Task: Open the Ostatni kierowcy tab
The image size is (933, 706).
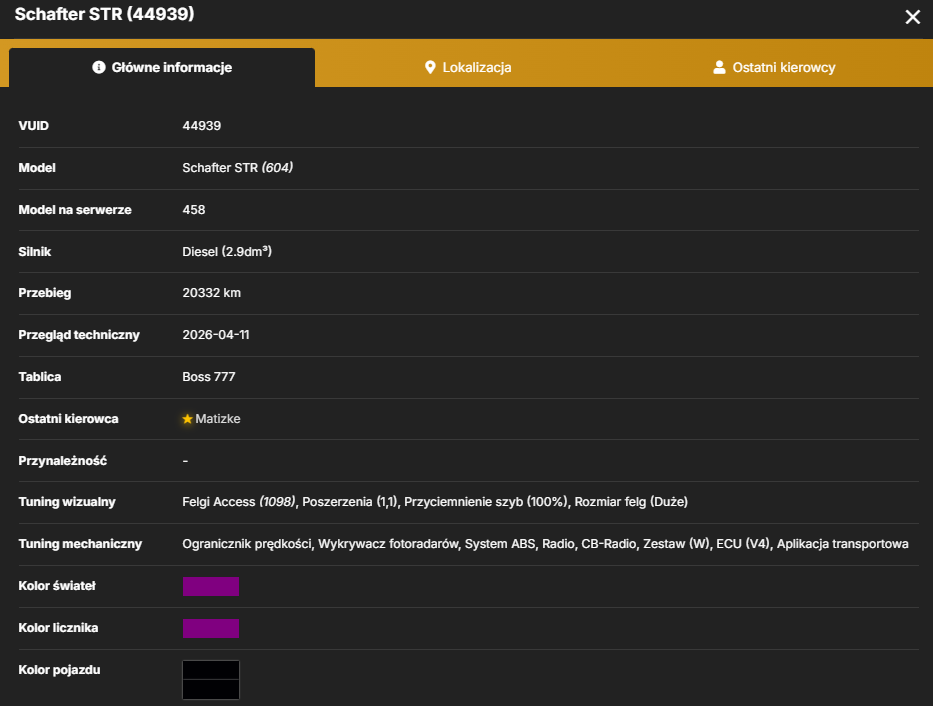Action: point(774,67)
